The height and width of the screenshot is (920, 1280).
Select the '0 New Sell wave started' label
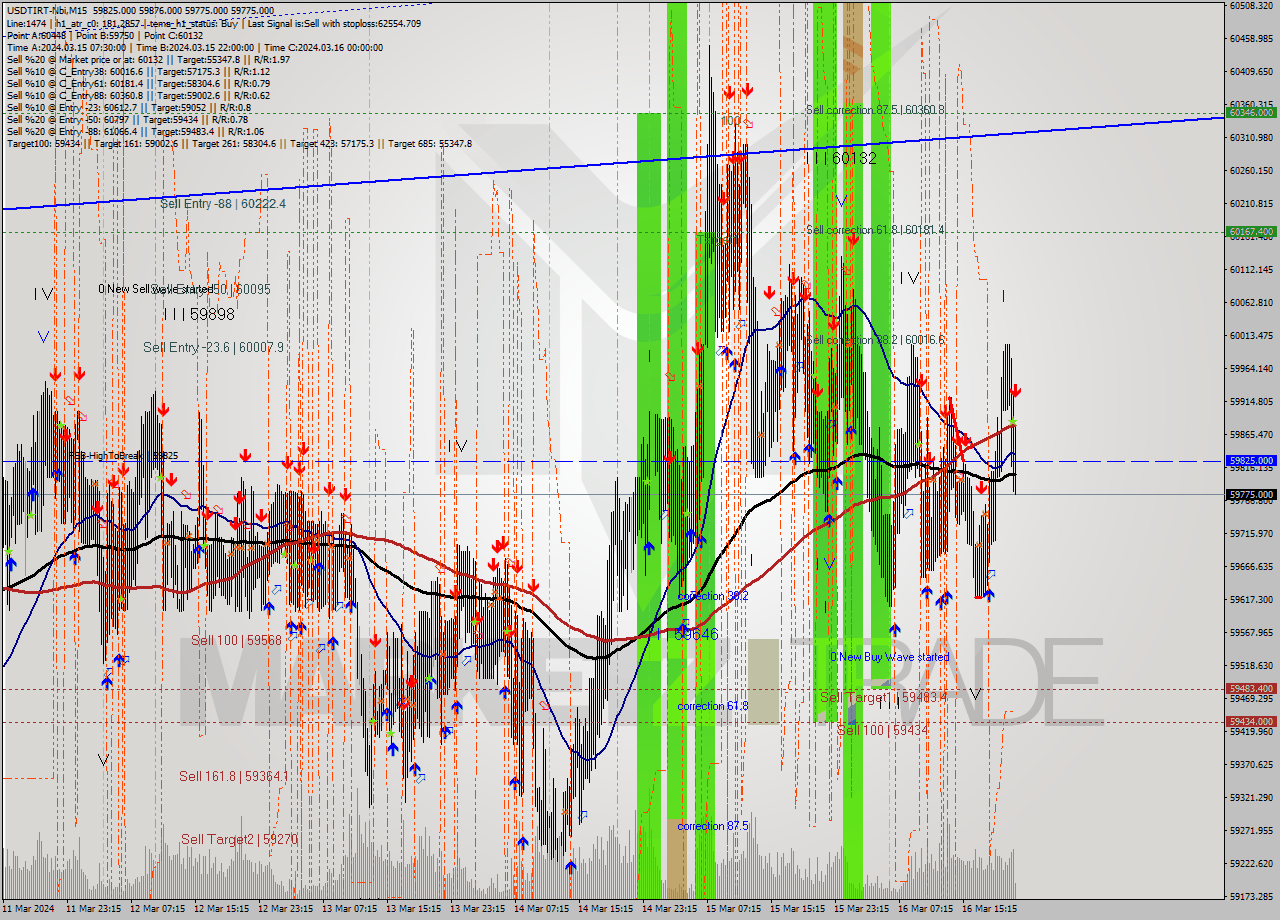click(155, 289)
